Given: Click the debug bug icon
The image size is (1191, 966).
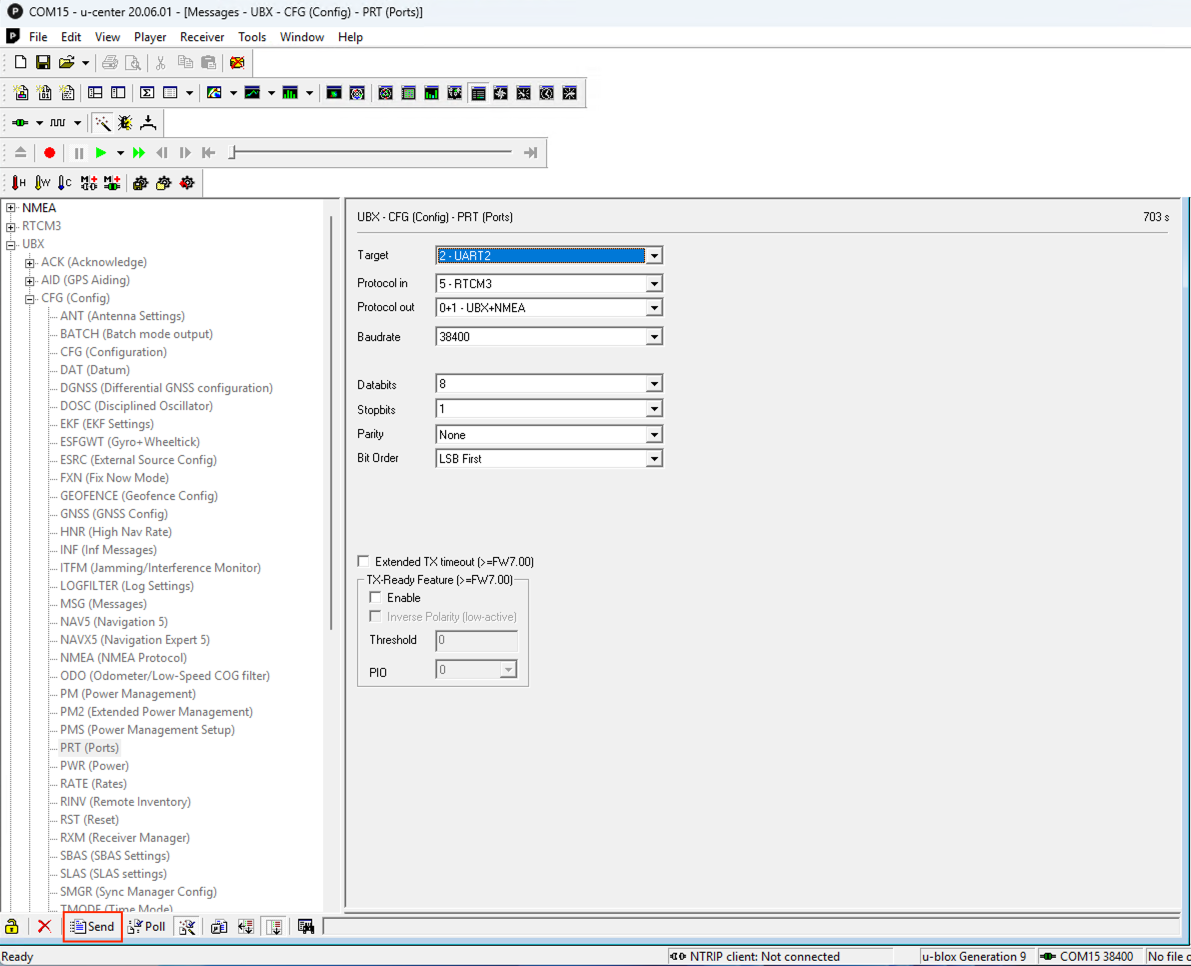Looking at the screenshot, I should click(x=125, y=123).
